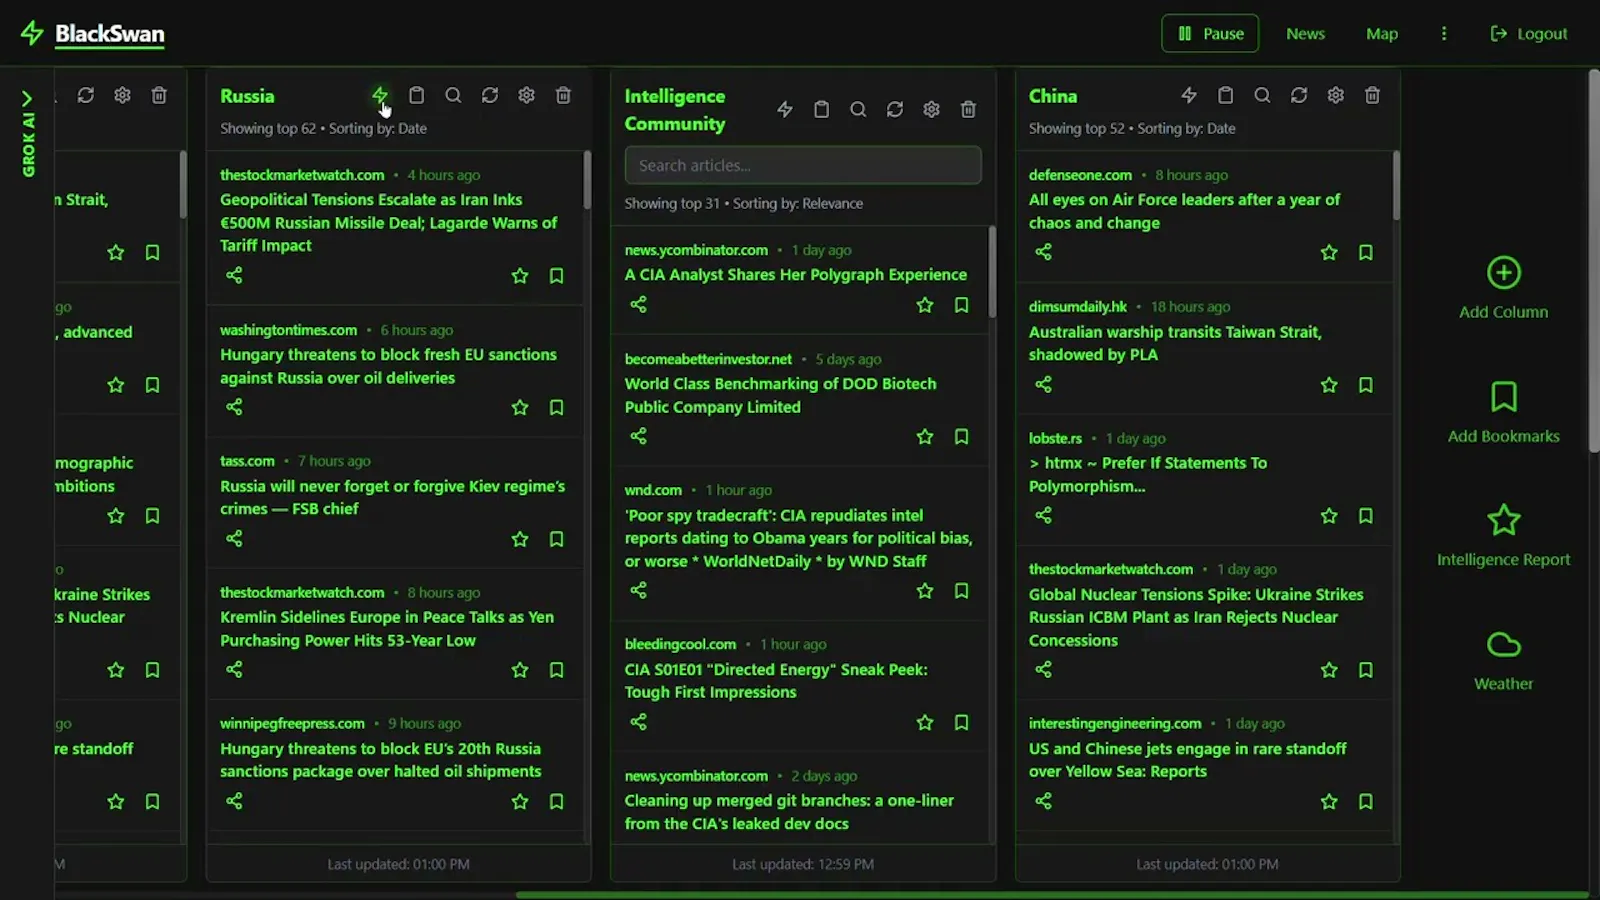Open Russia column settings gear
1600x900 pixels.
527,95
